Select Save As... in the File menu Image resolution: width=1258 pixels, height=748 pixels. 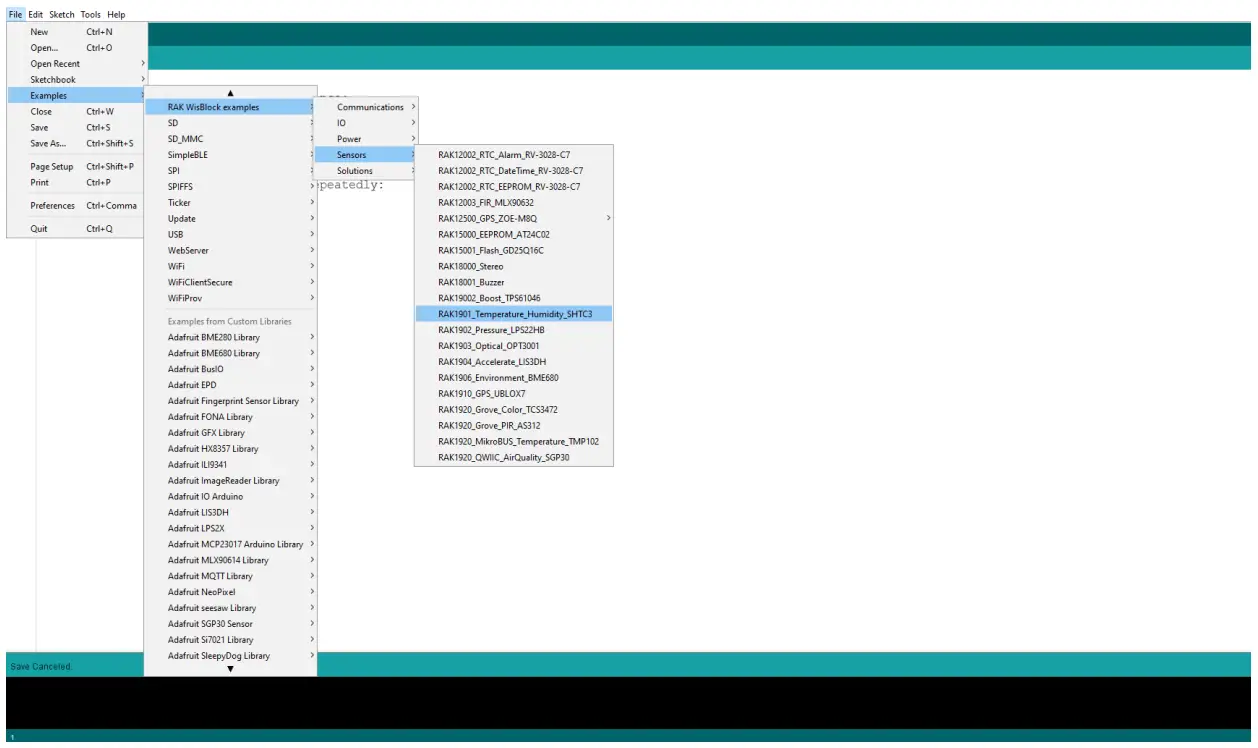[77, 144]
